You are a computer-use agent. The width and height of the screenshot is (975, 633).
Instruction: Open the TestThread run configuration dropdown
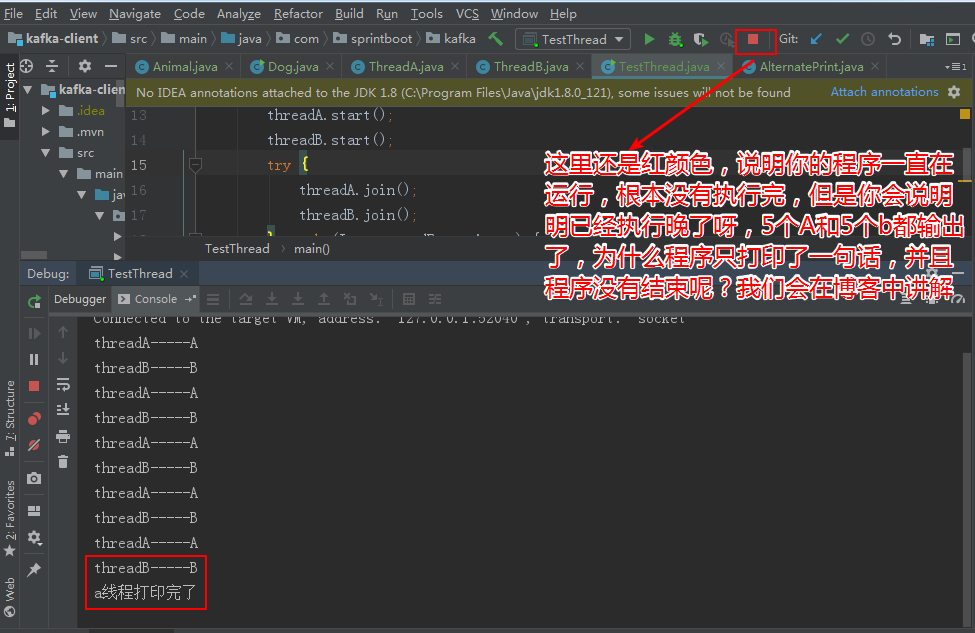tap(573, 39)
